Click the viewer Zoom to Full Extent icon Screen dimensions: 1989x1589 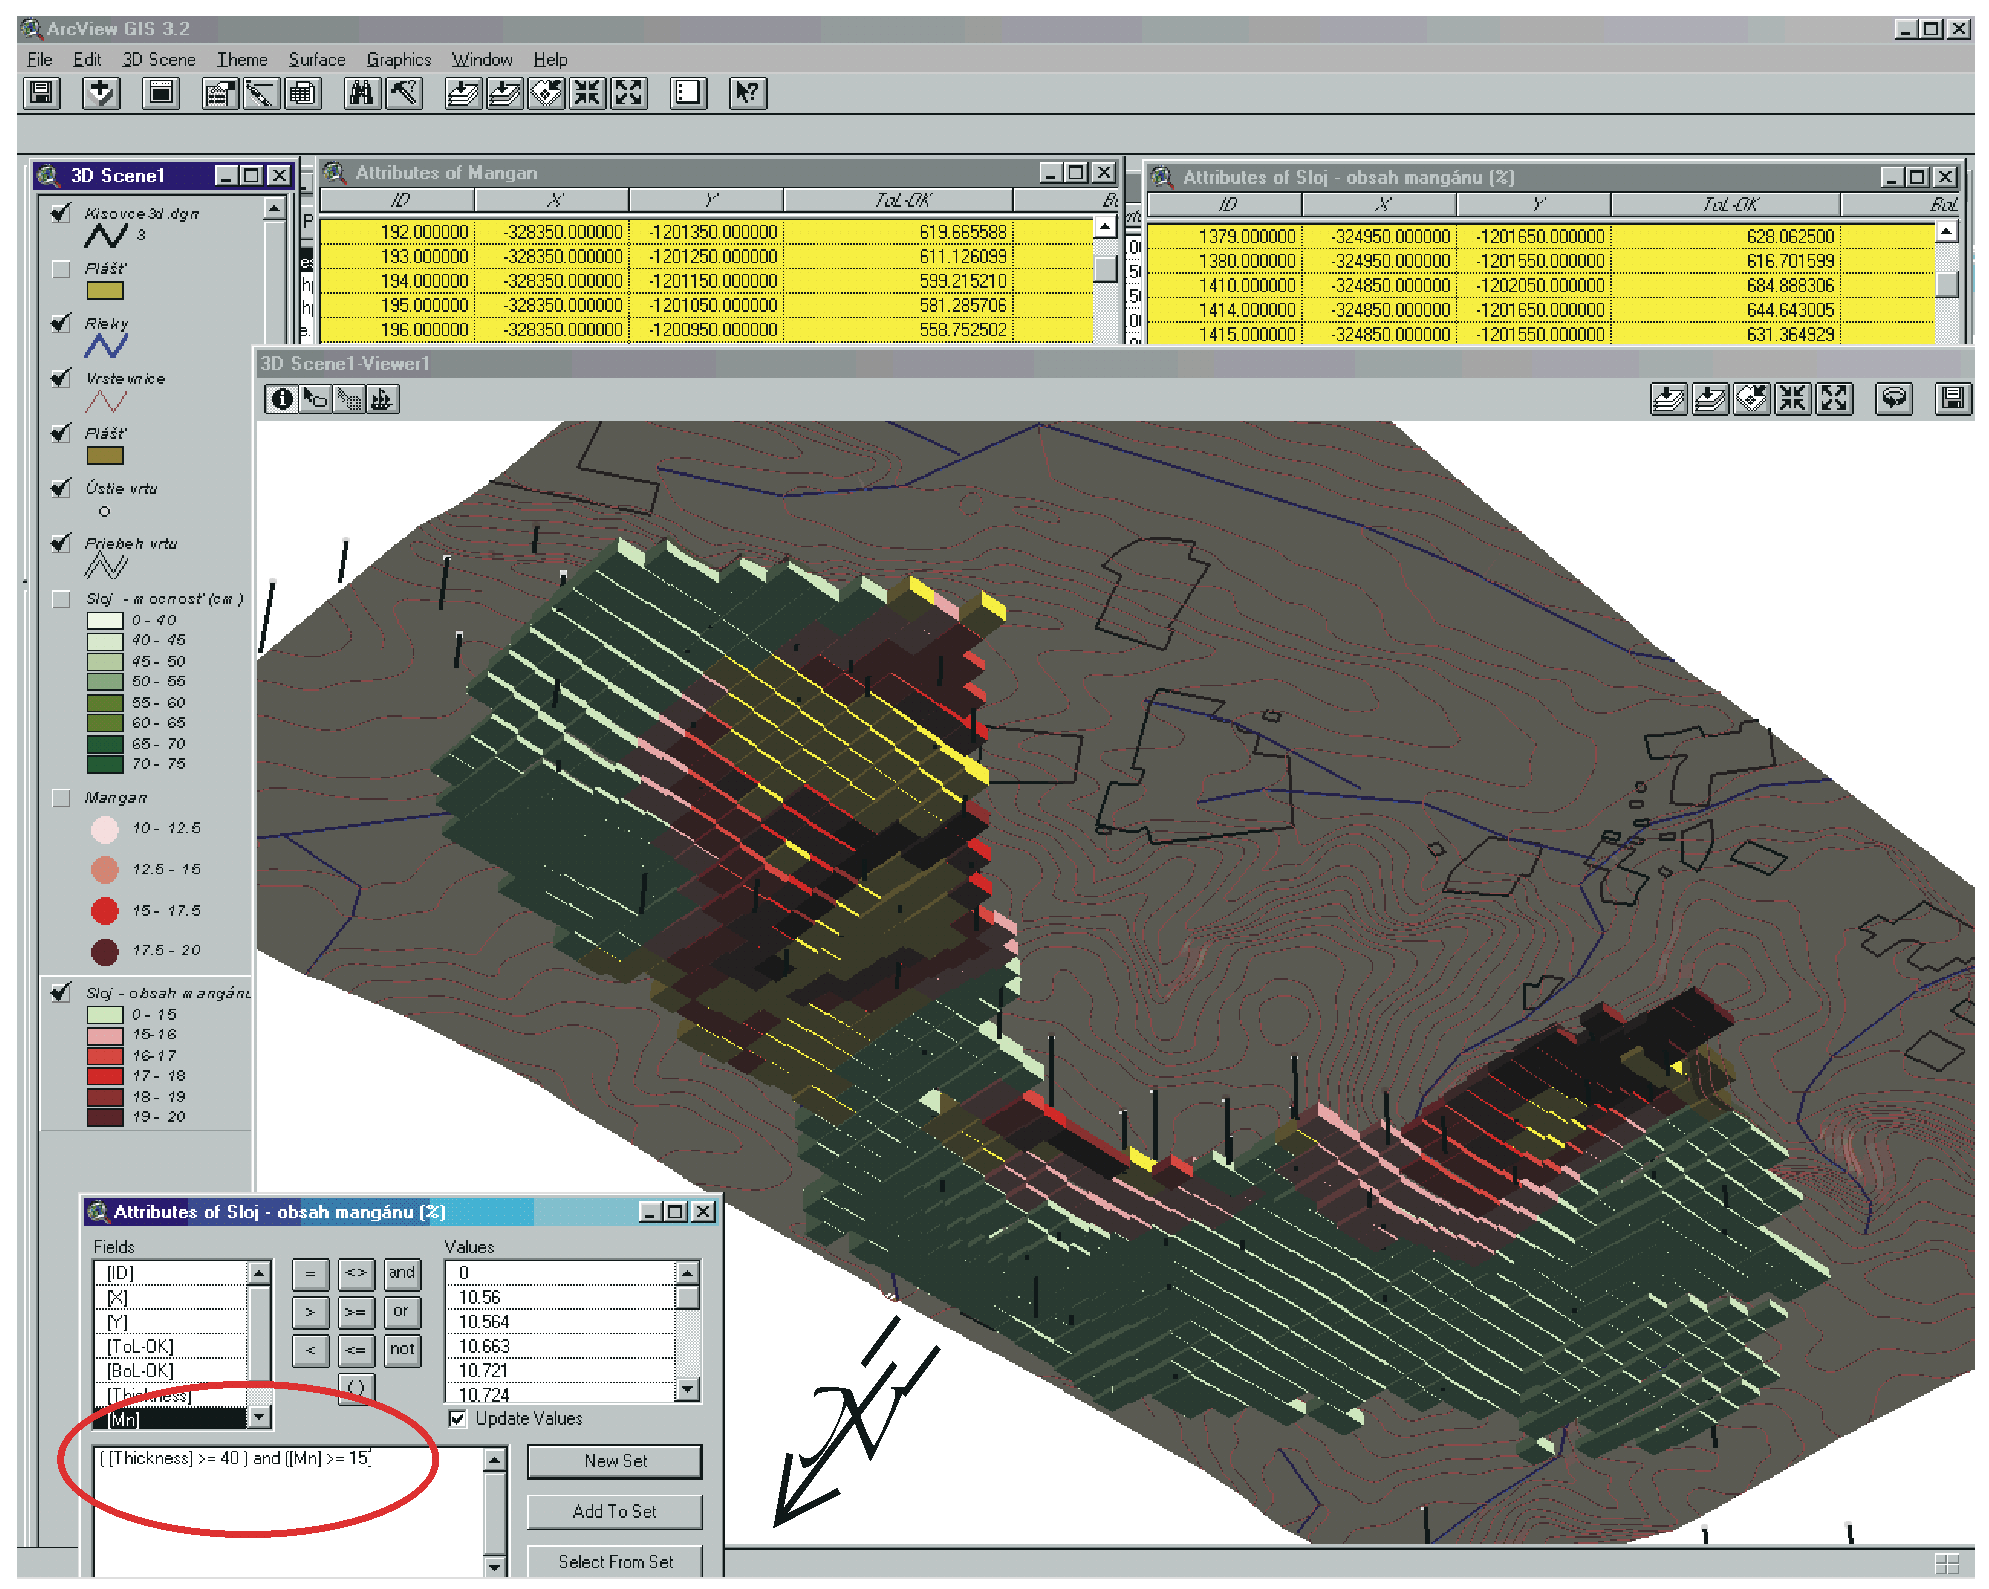(x=1668, y=399)
